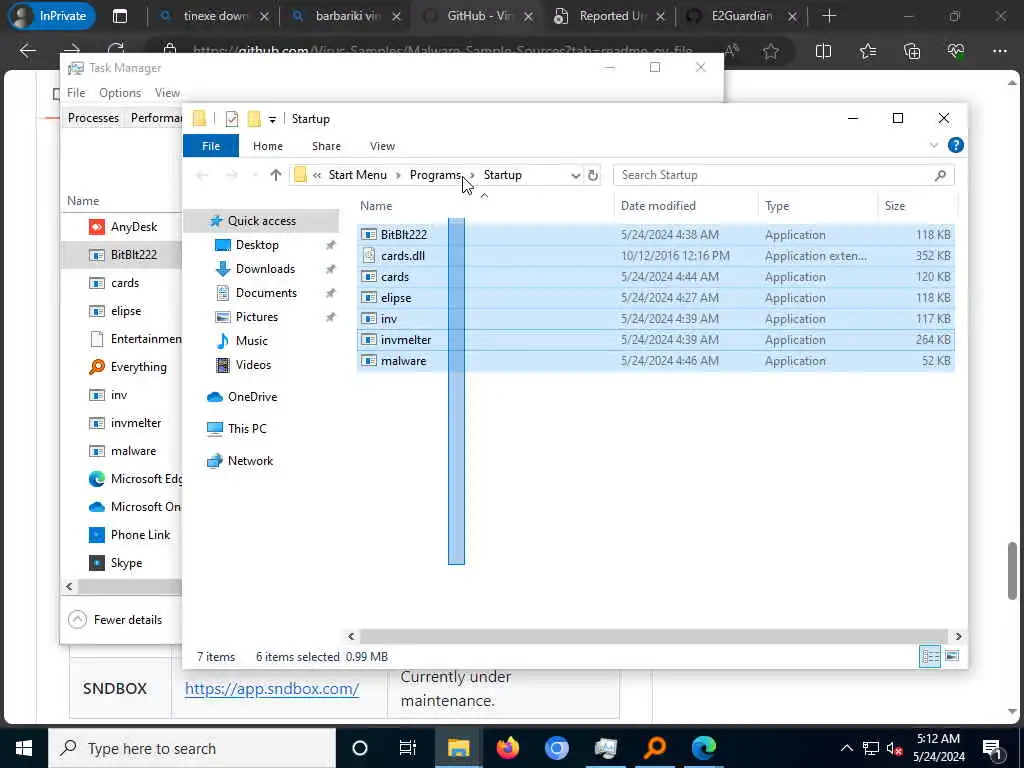Sort by the Size column header
1024x768 pixels.
pyautogui.click(x=895, y=206)
